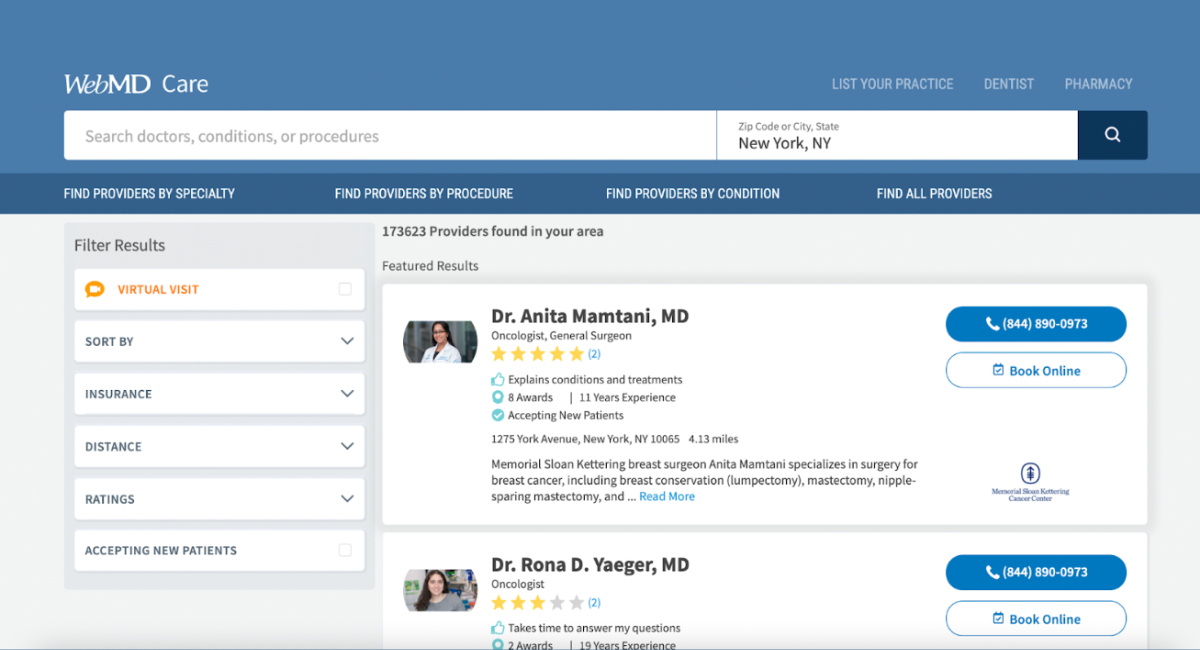Book Online with Dr. Rona D. Yaeger
This screenshot has width=1200, height=650.
pos(1036,618)
